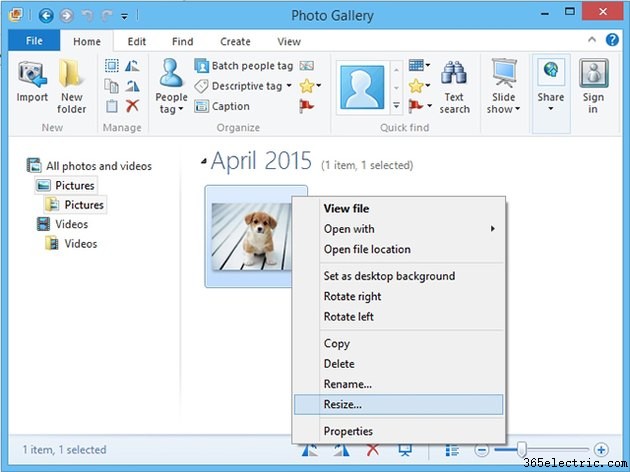Click the Forward arrow in title bar
Screen dimensions: 630x472
(x=67, y=16)
